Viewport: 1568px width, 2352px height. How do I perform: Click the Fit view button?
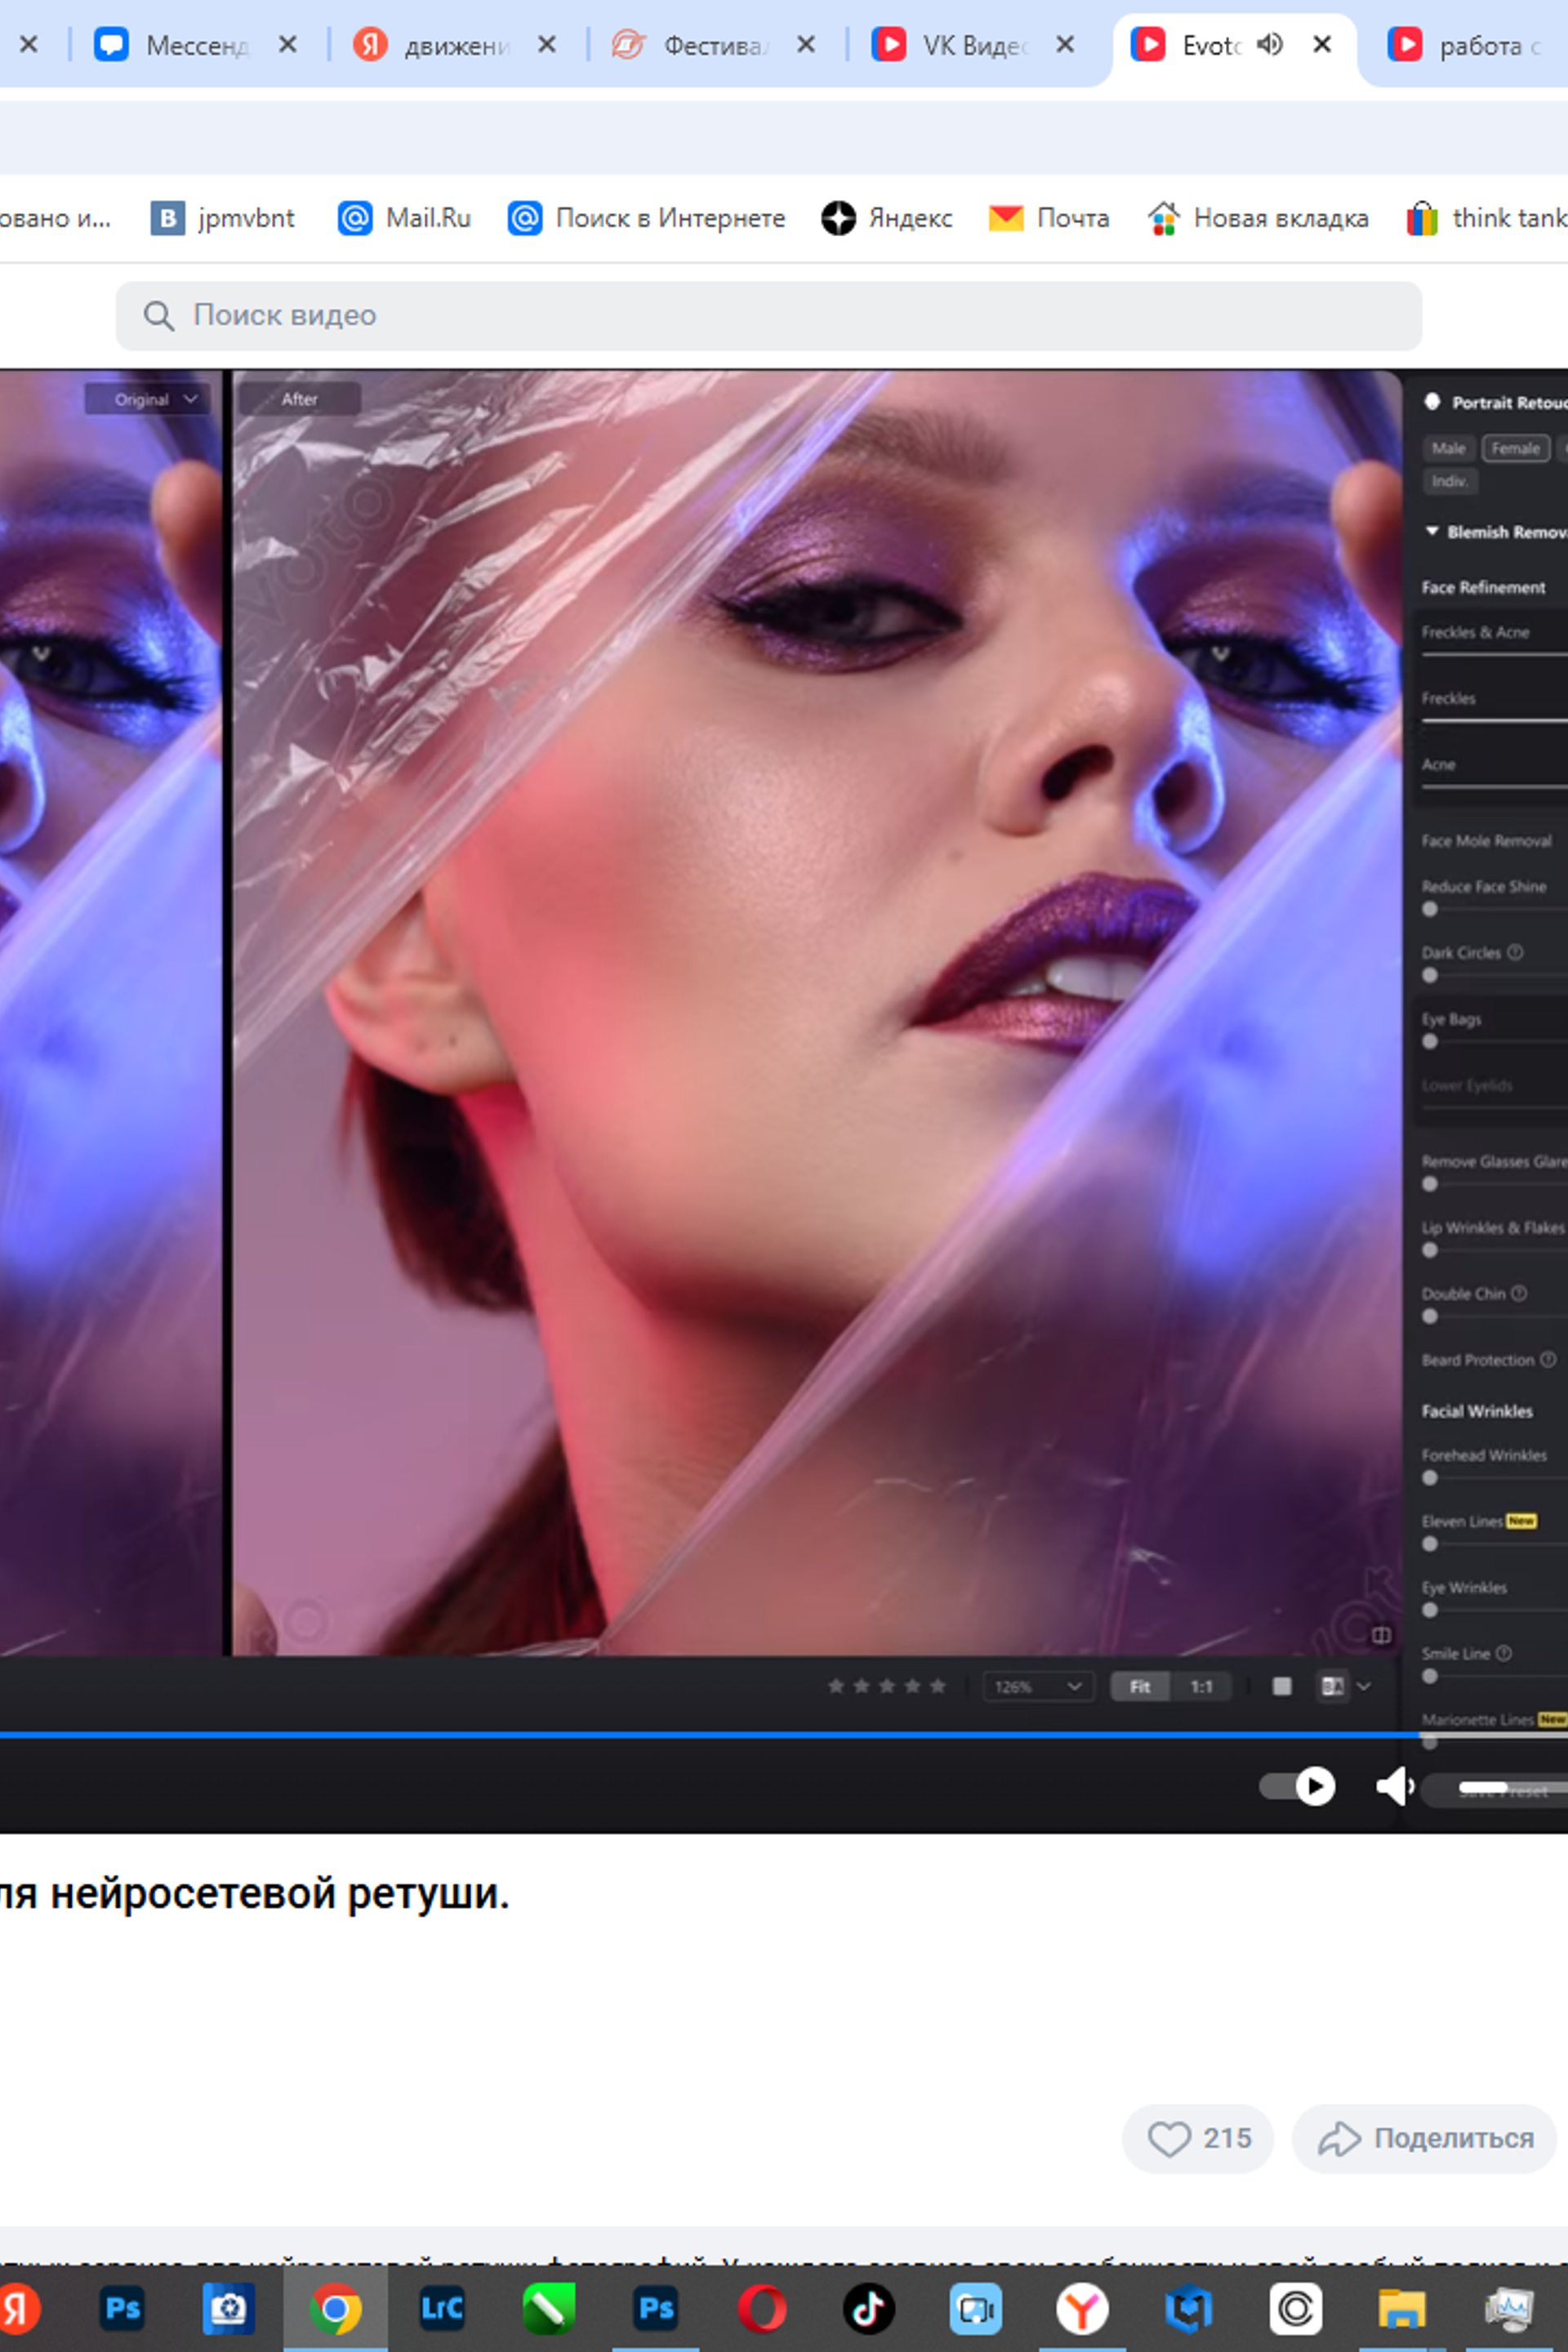click(1139, 1686)
